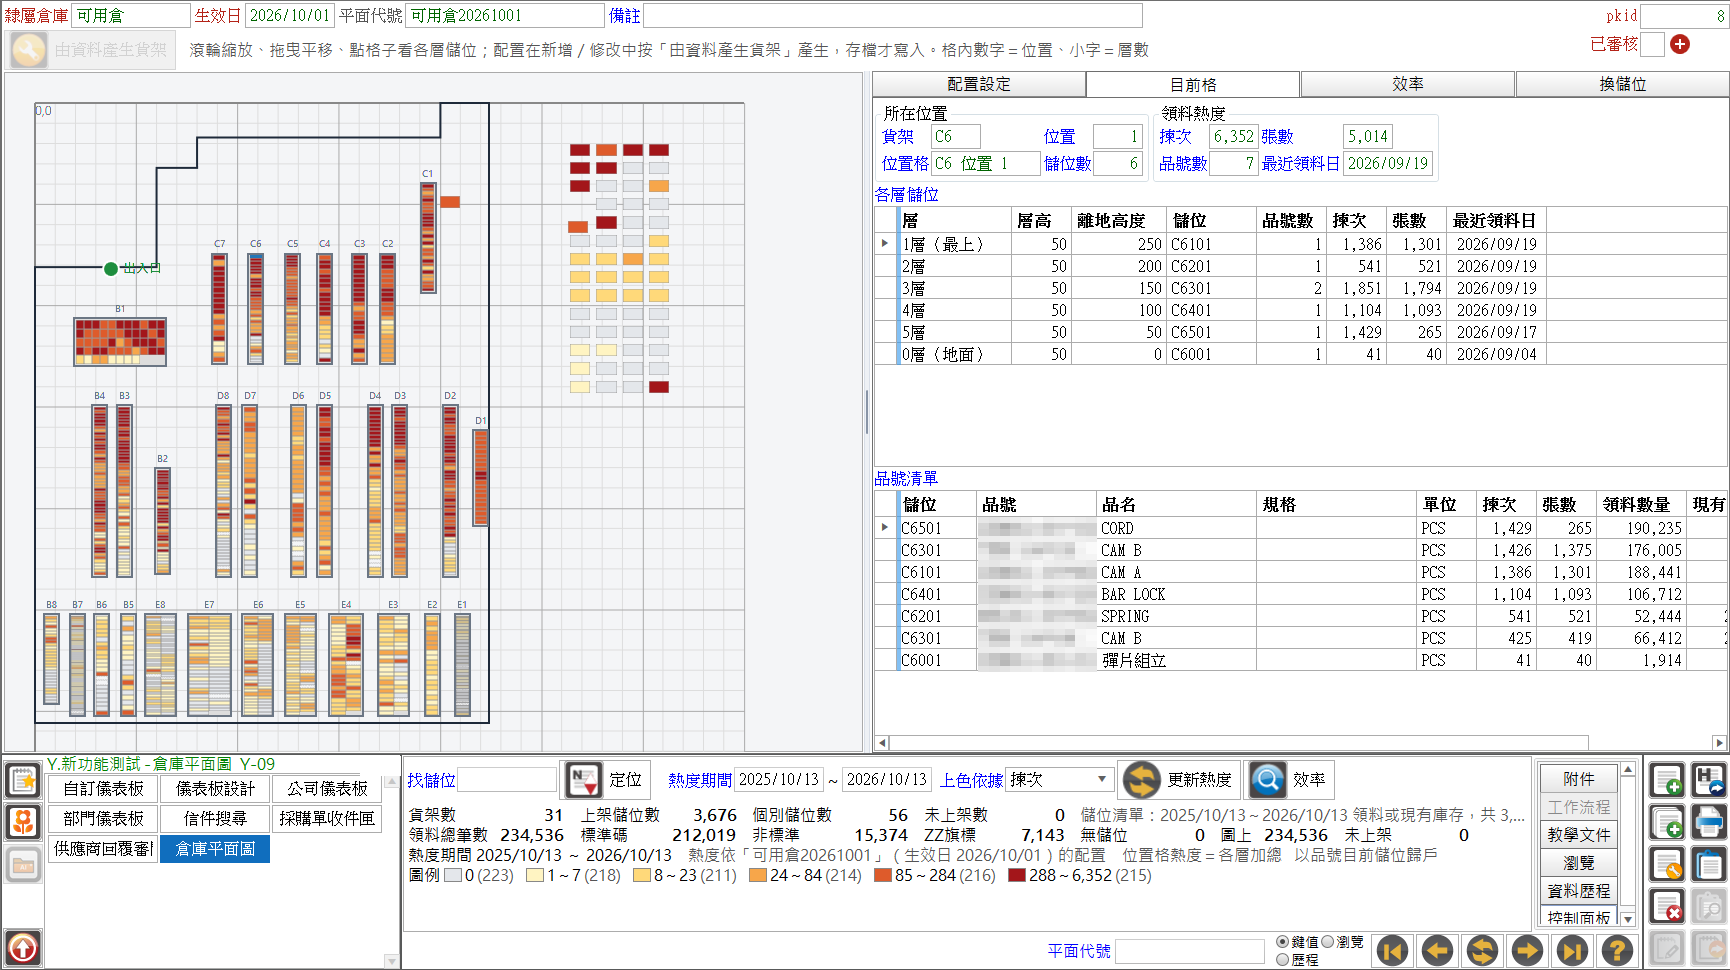Click down arrow of 附件 list scrollbar
The width and height of the screenshot is (1730, 970).
coord(1628,918)
